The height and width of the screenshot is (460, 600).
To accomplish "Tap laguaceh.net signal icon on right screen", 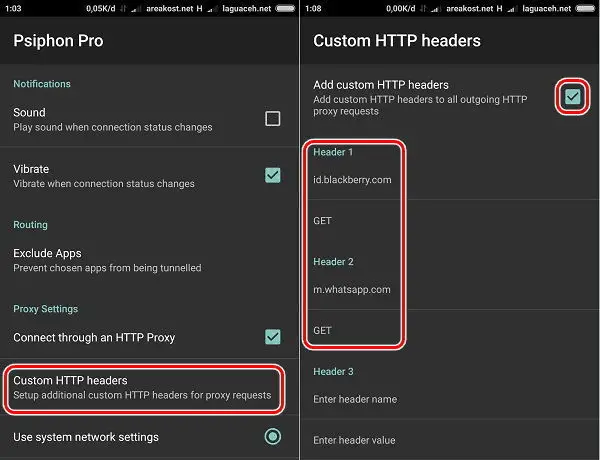I will coord(510,9).
